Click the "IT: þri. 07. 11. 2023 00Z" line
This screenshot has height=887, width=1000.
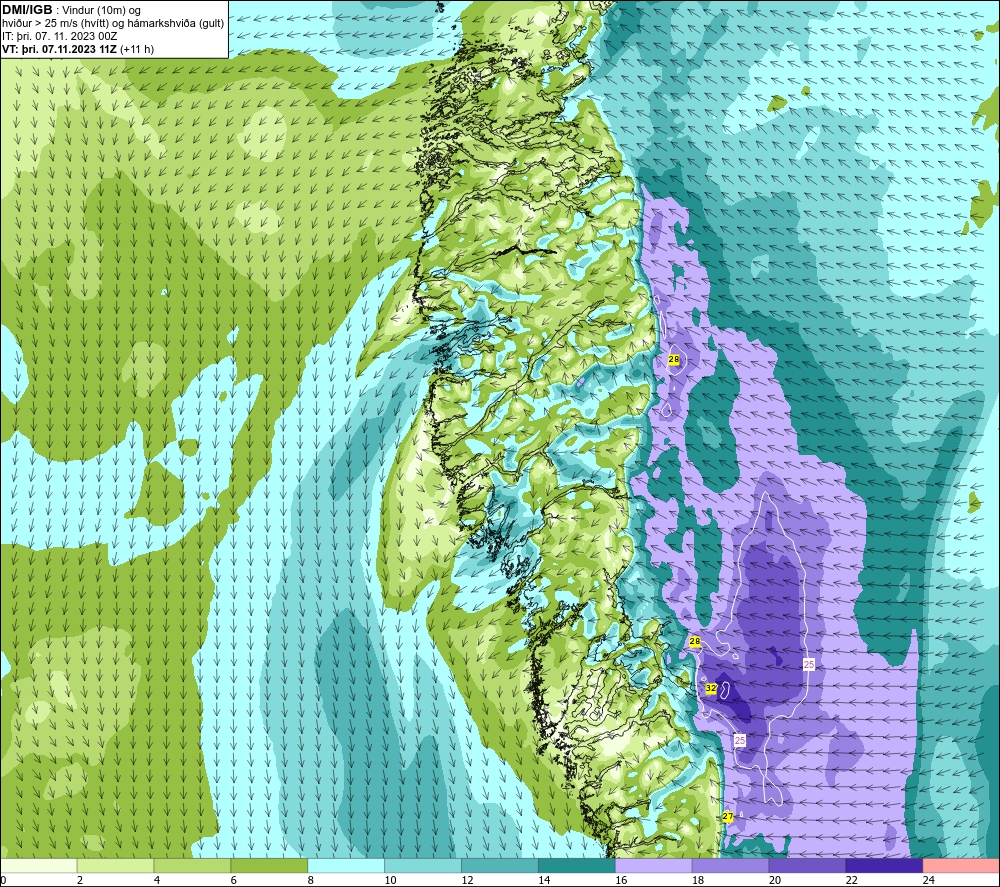59,36
